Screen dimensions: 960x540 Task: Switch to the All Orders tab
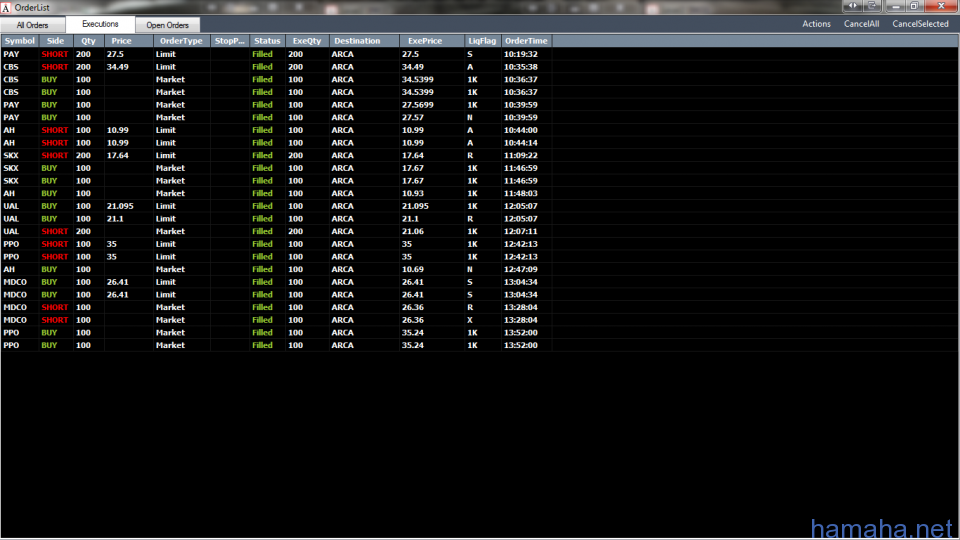pos(32,24)
